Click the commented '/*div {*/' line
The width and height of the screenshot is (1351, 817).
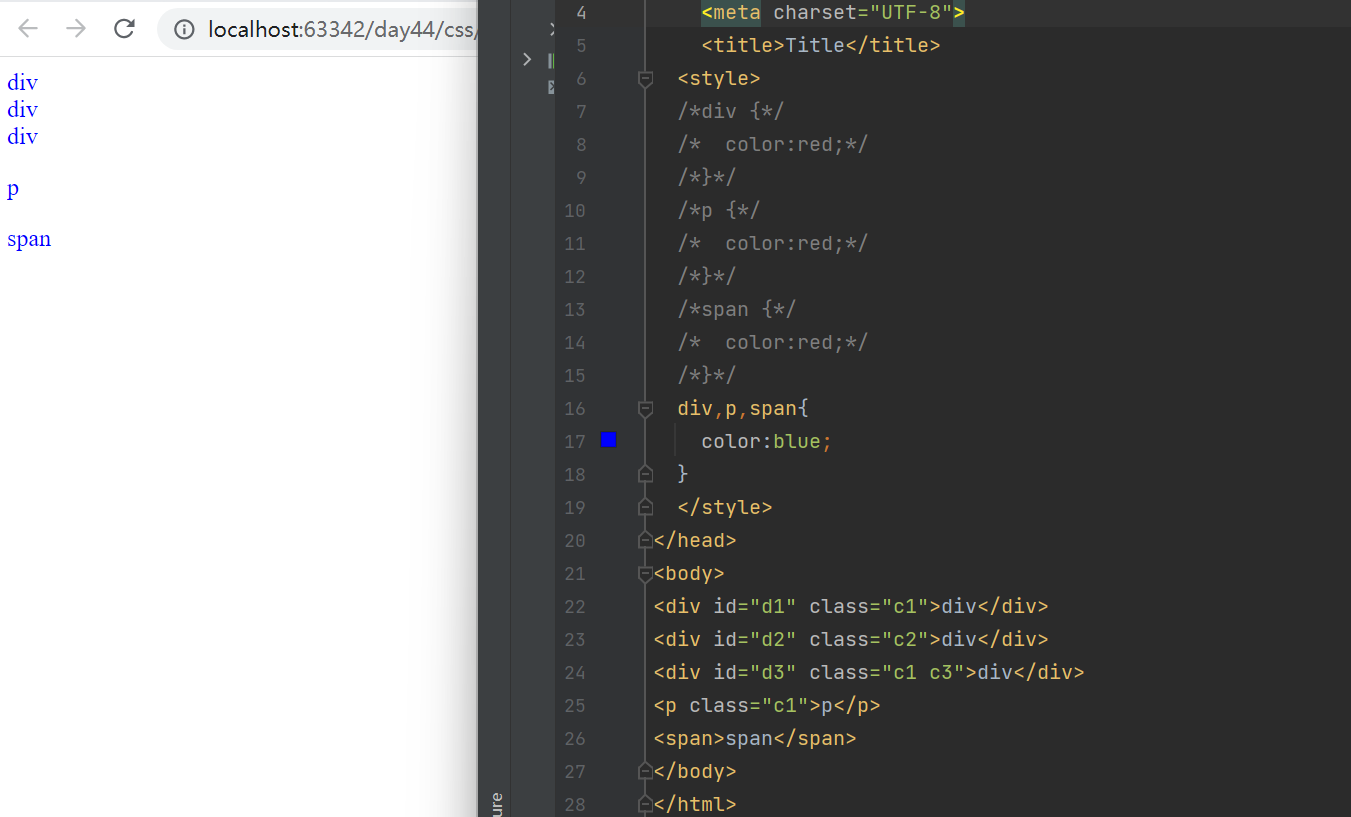[730, 111]
